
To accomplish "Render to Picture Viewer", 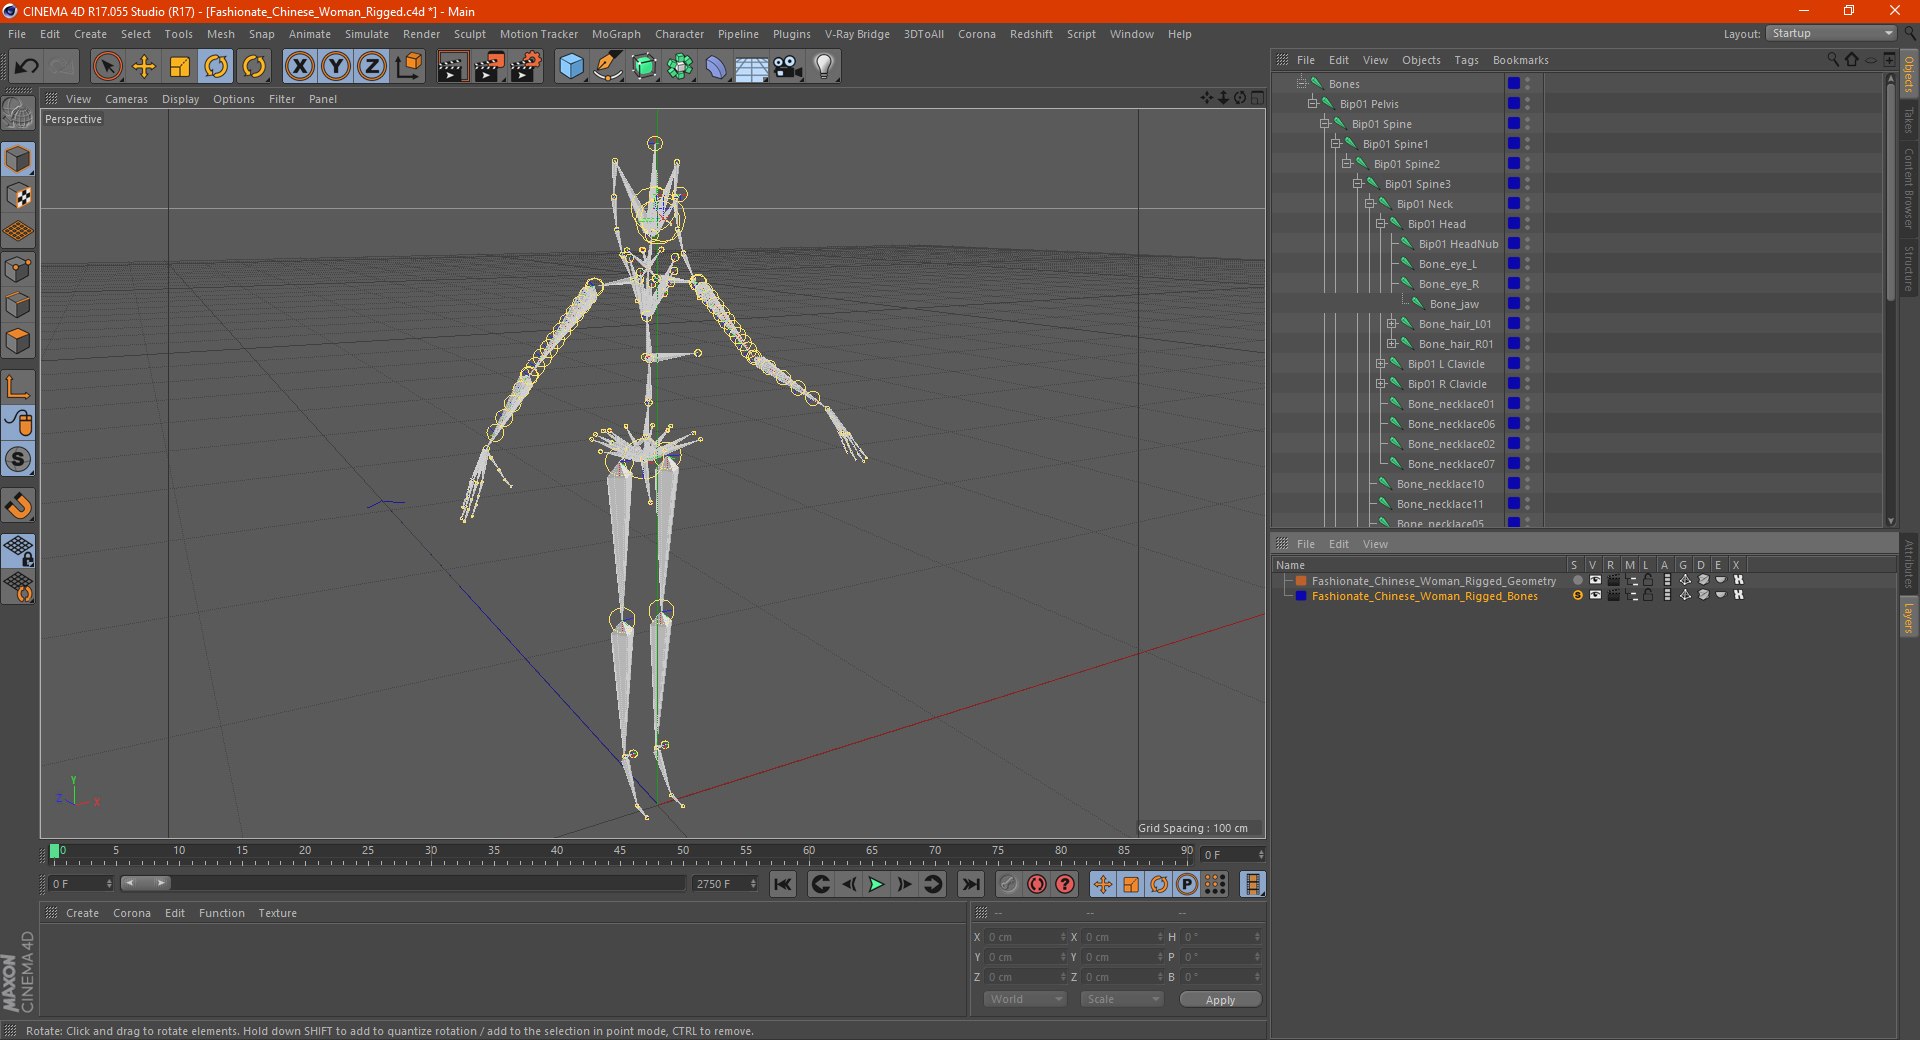I will pos(489,67).
